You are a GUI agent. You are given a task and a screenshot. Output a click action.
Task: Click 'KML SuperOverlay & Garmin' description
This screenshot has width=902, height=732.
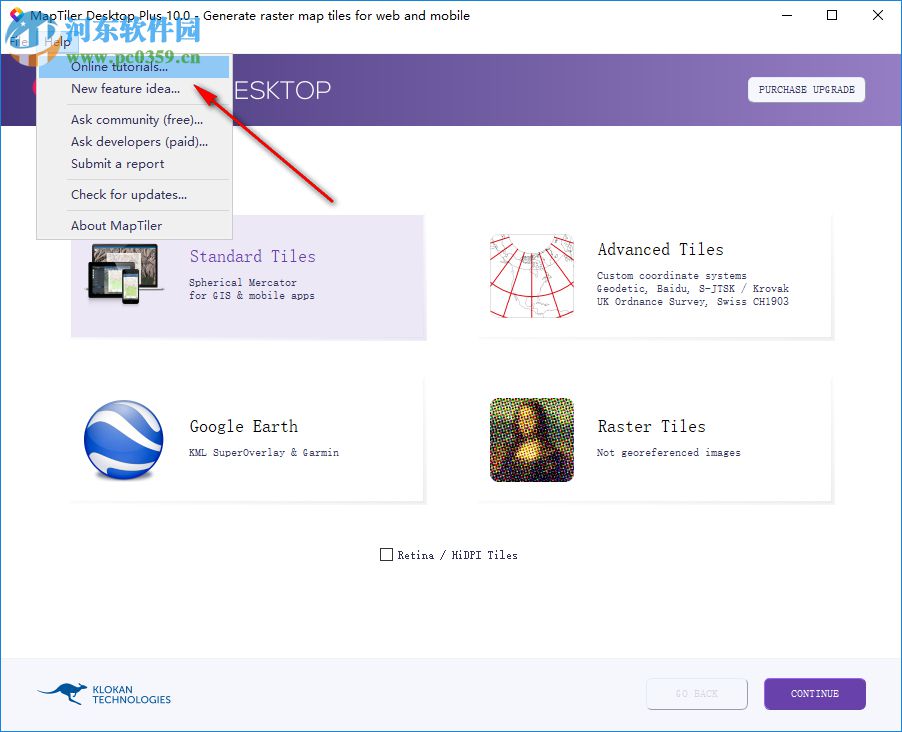(264, 452)
